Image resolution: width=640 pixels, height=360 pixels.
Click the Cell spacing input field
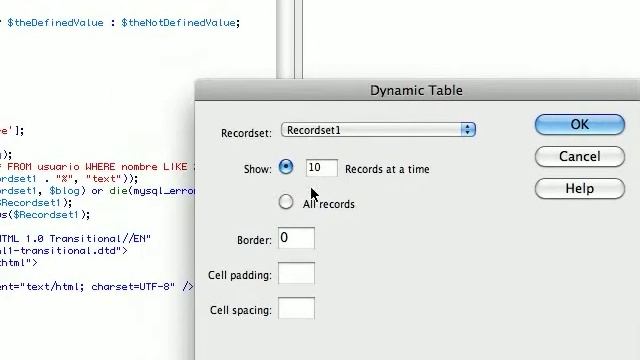[296, 308]
